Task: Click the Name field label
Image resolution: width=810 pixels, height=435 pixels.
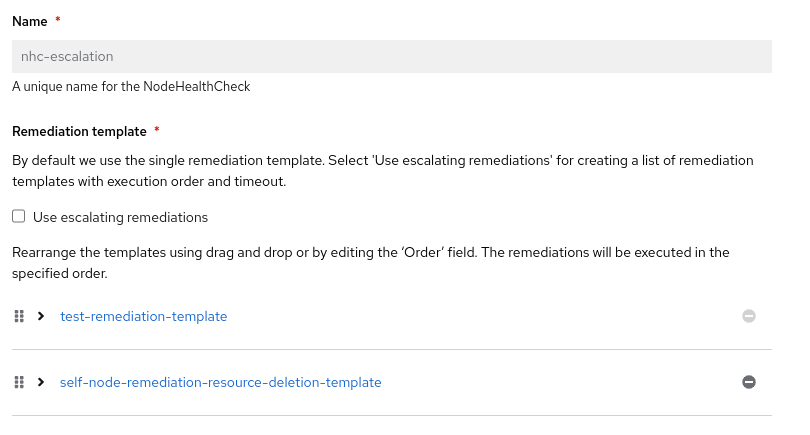Action: [30, 21]
